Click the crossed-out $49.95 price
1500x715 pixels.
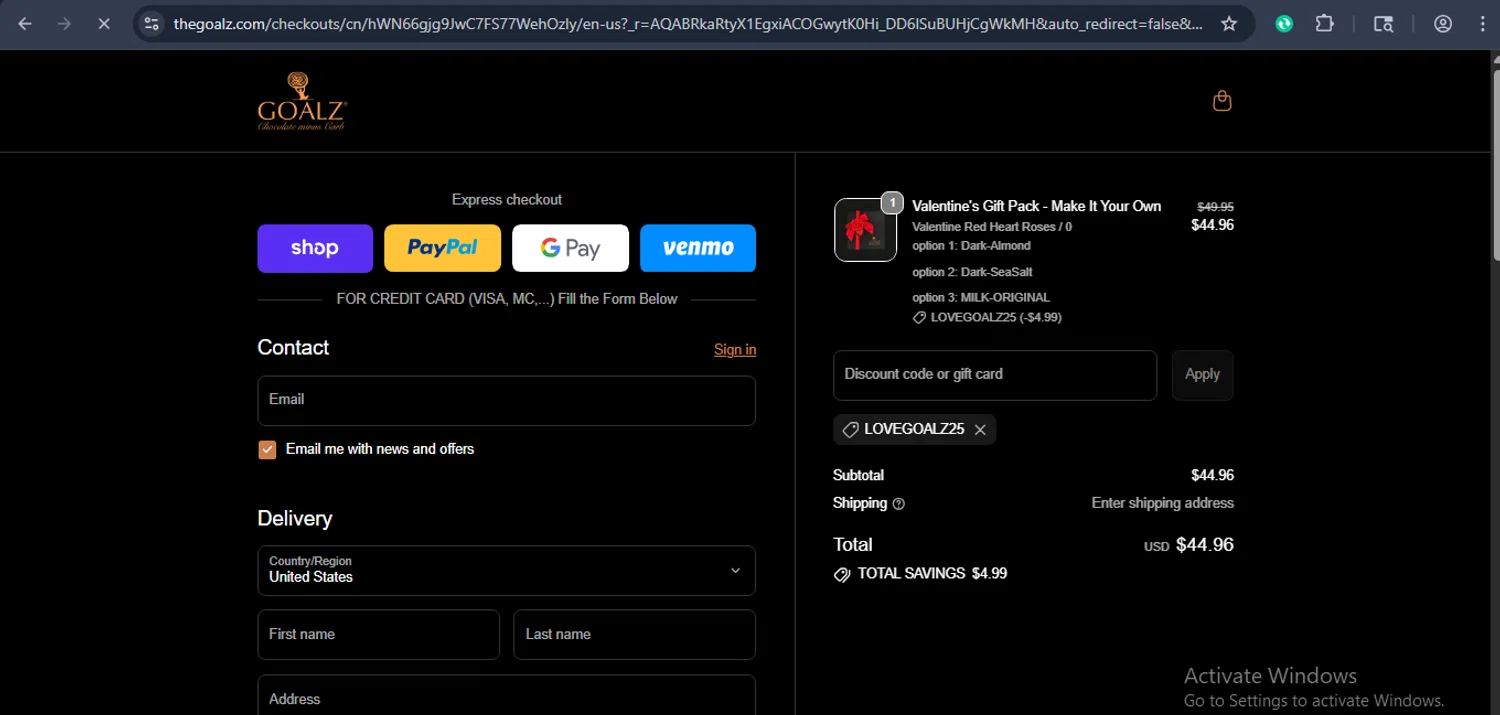coord(1215,207)
